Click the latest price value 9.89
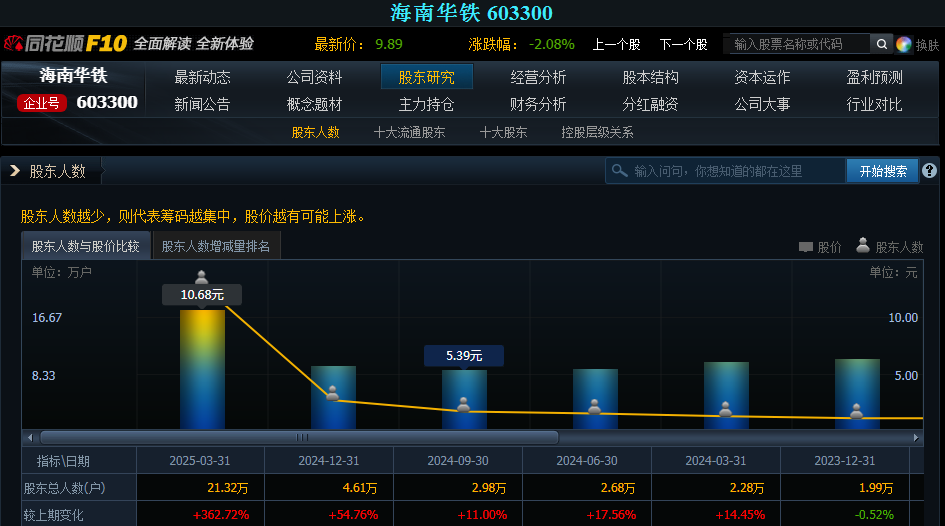 pos(389,45)
